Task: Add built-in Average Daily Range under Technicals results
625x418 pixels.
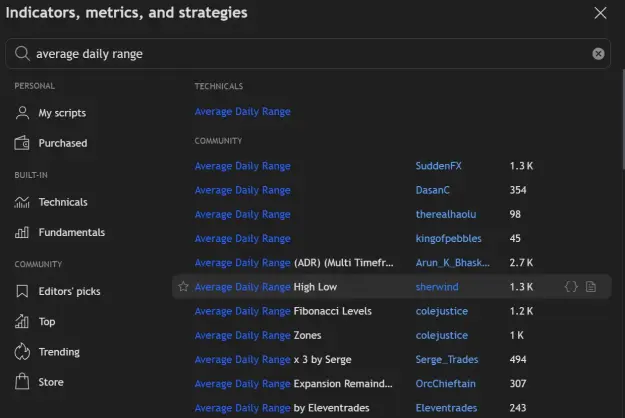Action: pos(242,112)
